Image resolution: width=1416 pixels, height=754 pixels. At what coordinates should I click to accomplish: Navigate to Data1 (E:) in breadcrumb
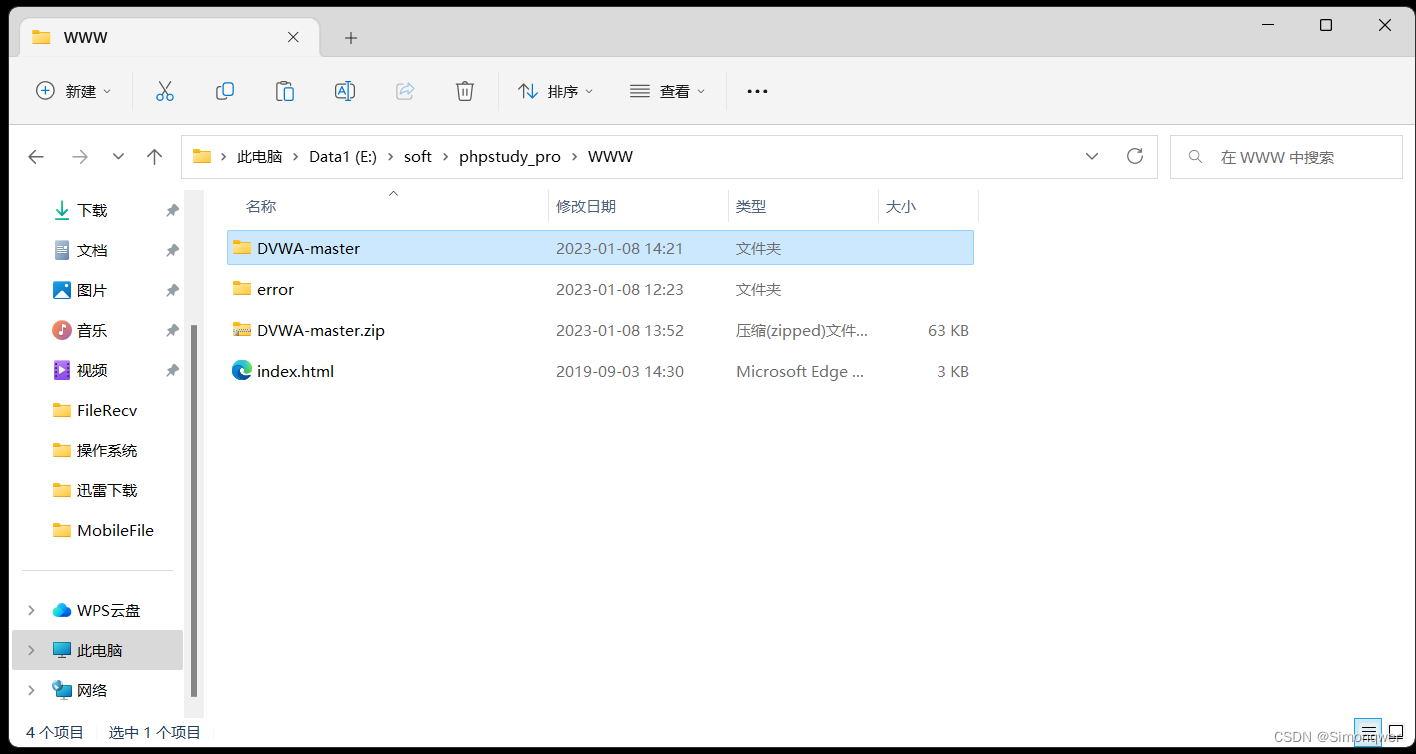point(343,157)
